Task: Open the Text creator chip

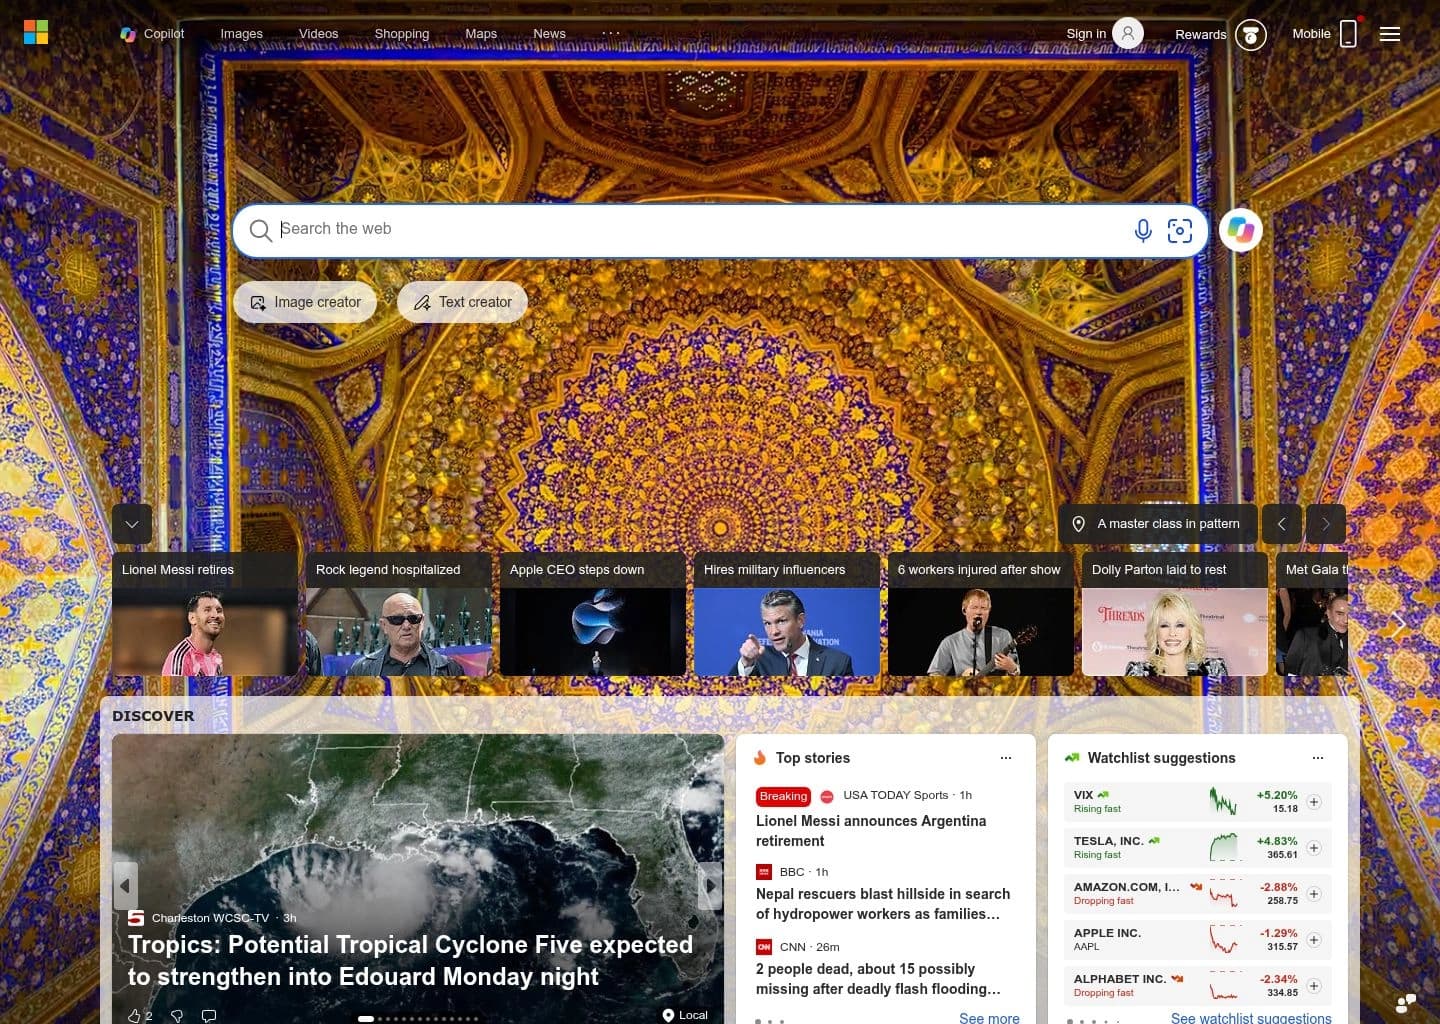Action: [x=462, y=302]
